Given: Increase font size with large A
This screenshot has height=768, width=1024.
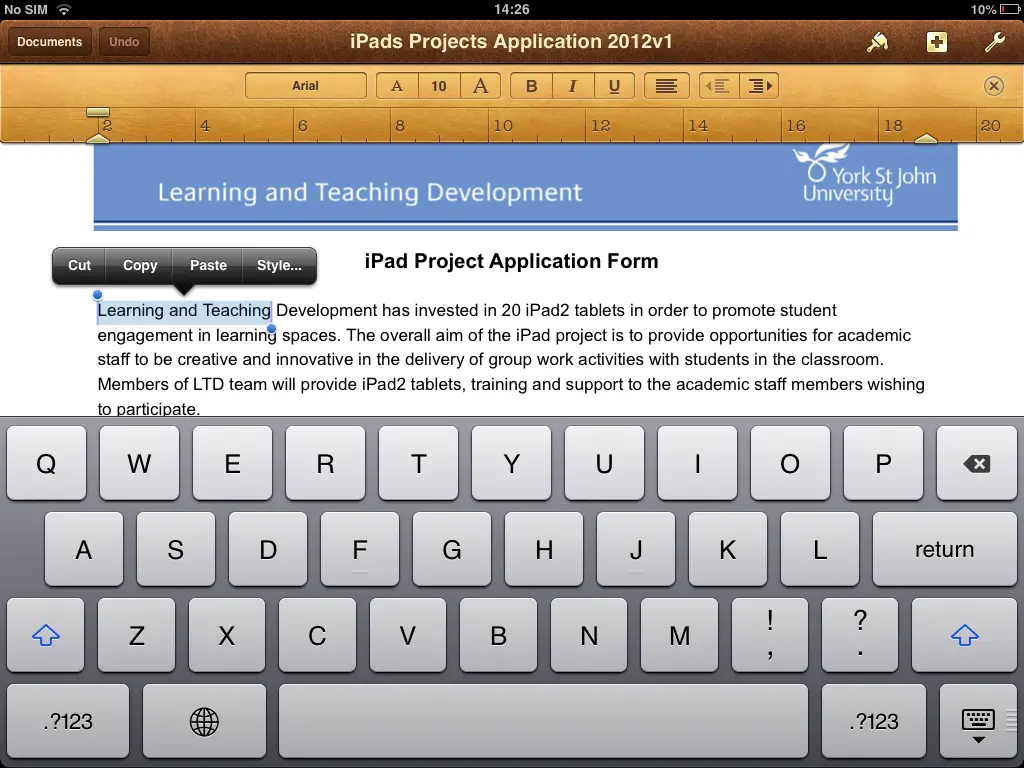Looking at the screenshot, I should (481, 86).
